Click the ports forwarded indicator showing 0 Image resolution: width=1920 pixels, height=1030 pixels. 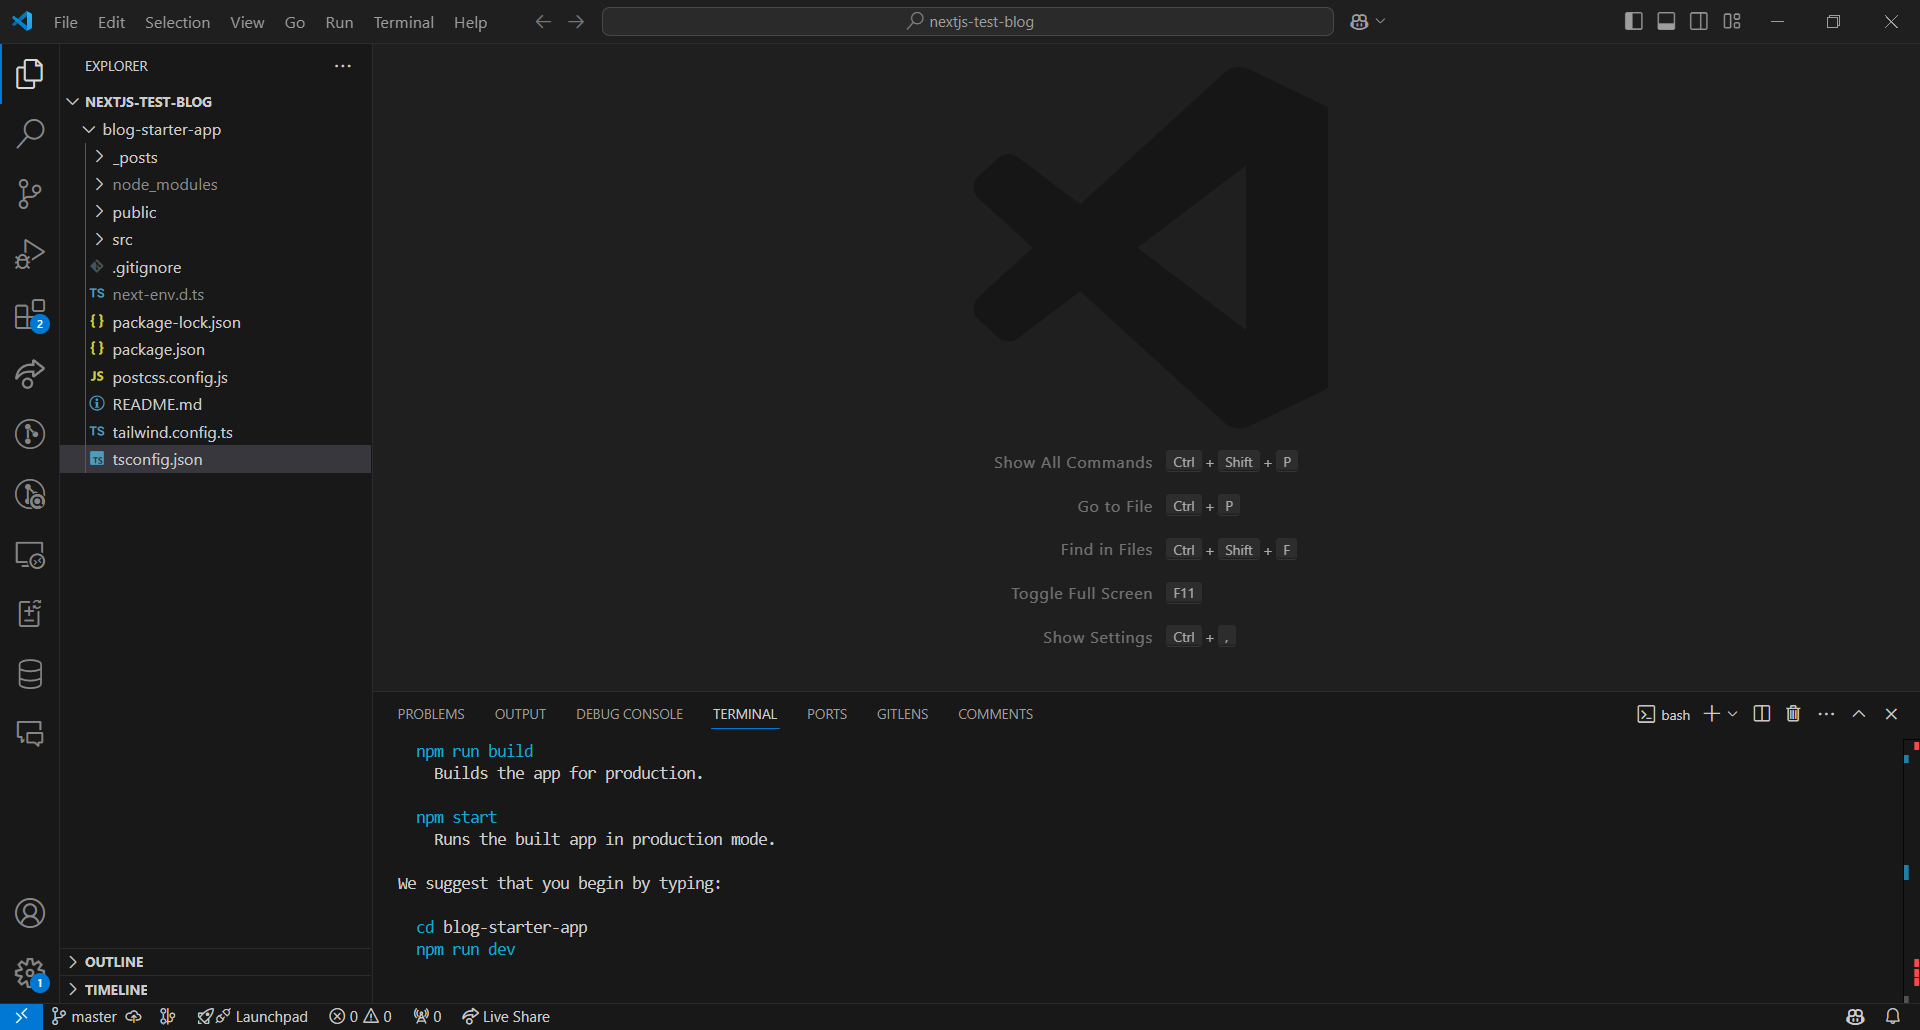pyautogui.click(x=427, y=1017)
